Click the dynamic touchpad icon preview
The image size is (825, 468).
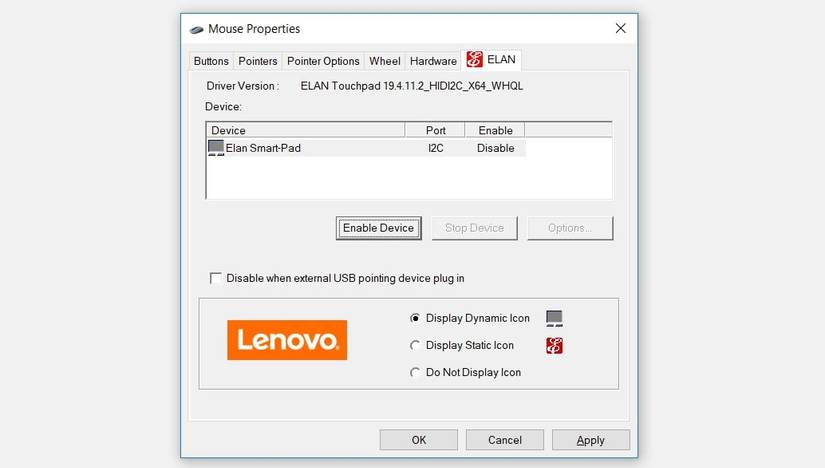click(x=554, y=318)
